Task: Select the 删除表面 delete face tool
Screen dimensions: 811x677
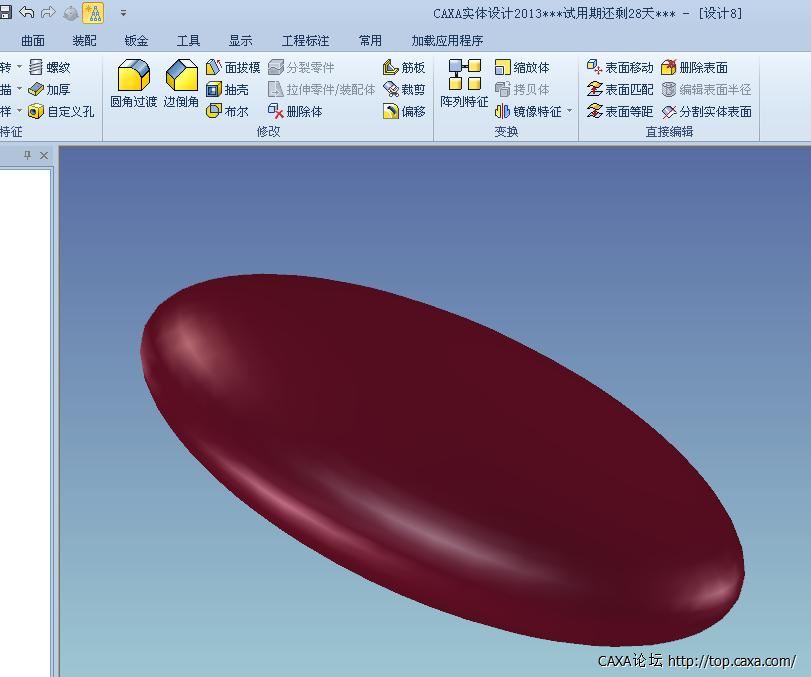Action: pos(695,67)
